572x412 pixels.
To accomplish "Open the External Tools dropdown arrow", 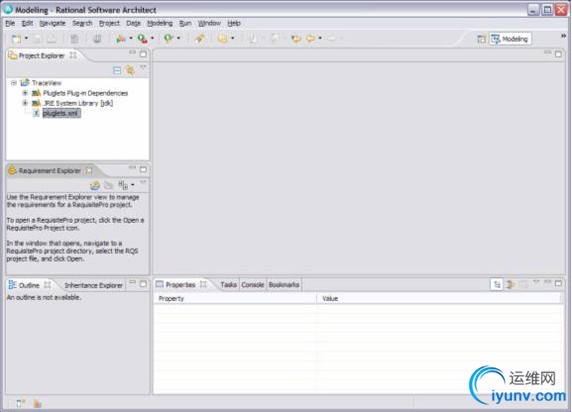I will pos(178,38).
